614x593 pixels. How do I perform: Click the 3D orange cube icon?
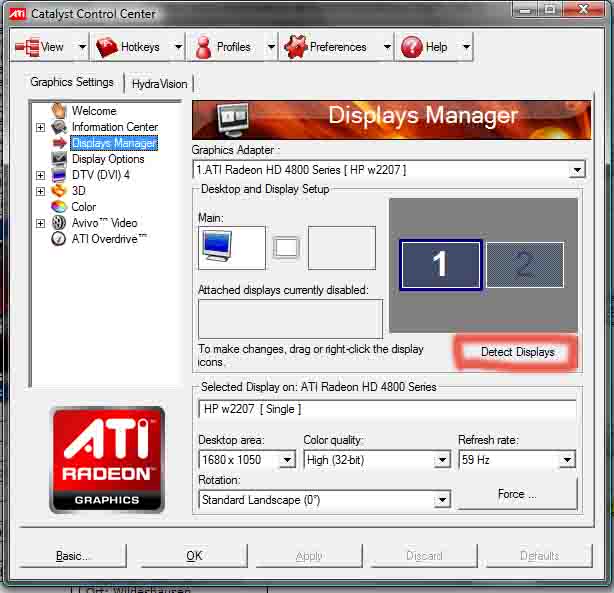coord(59,191)
